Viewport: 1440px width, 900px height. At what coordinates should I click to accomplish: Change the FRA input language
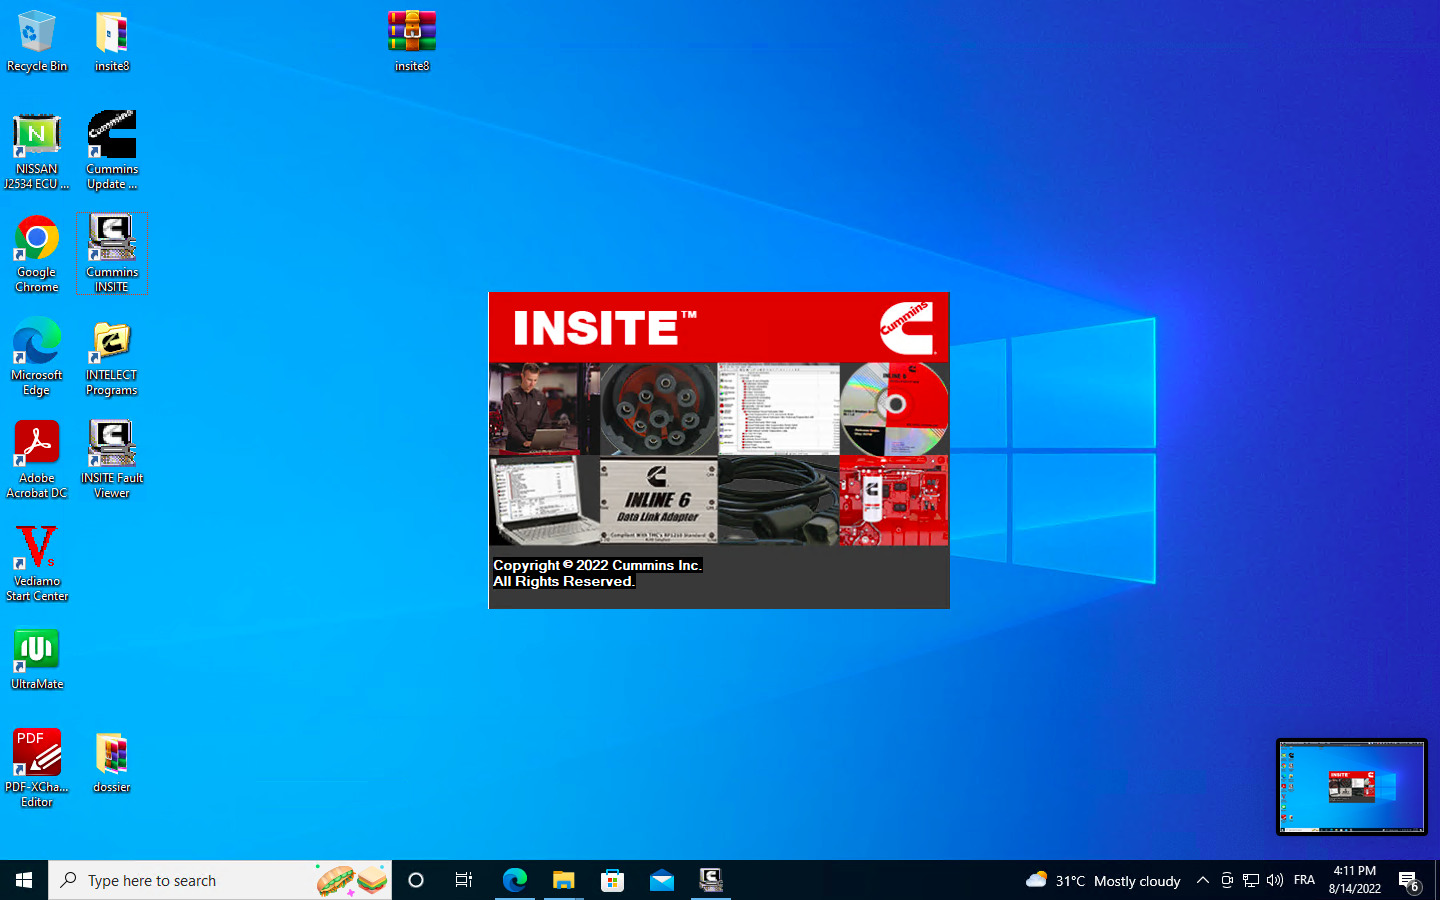tap(1304, 880)
